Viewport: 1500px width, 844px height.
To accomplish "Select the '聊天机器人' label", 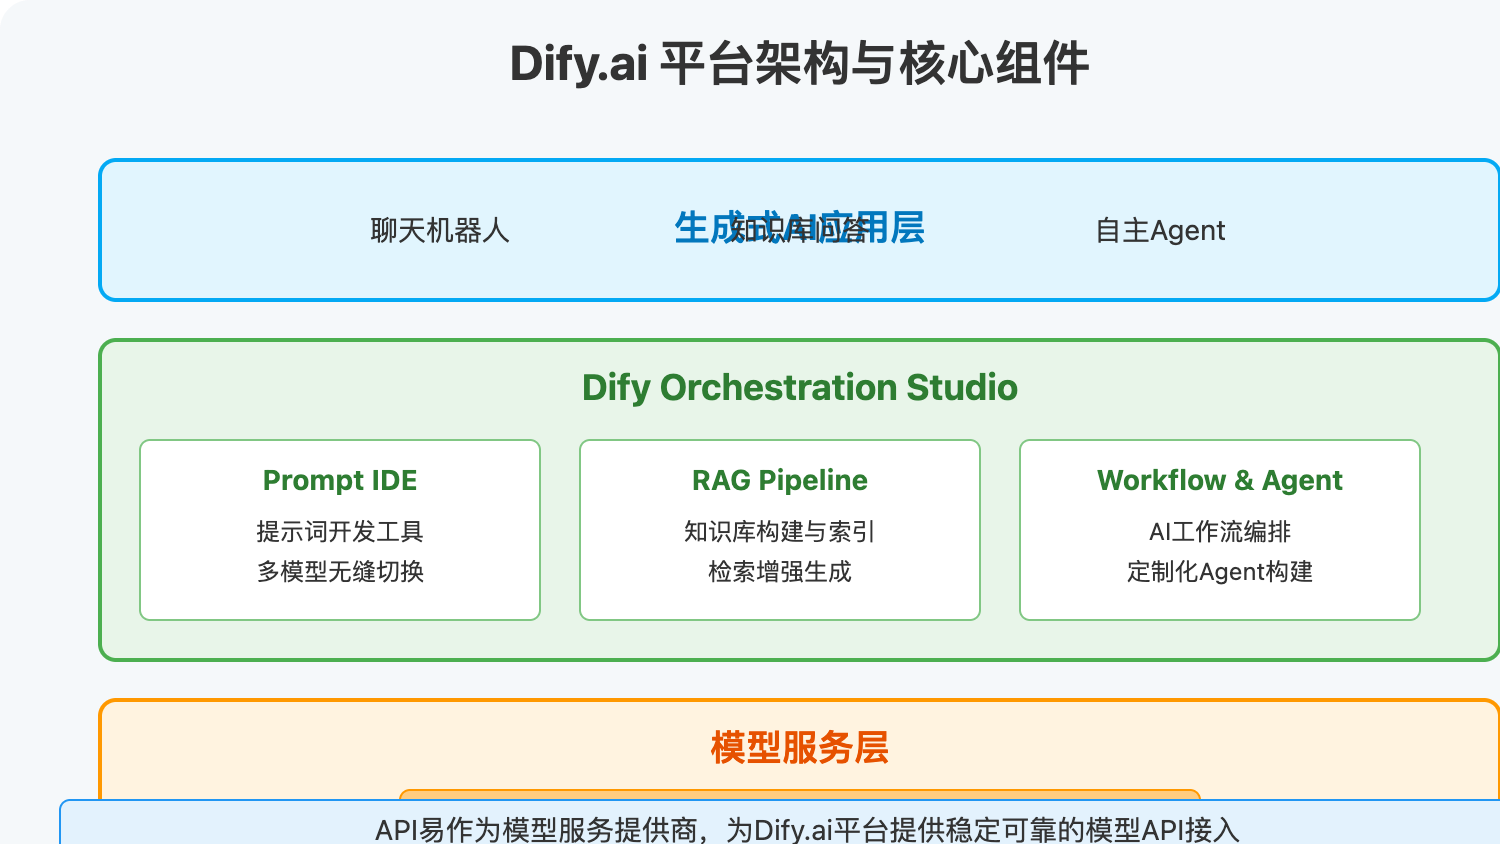I will click(x=440, y=231).
